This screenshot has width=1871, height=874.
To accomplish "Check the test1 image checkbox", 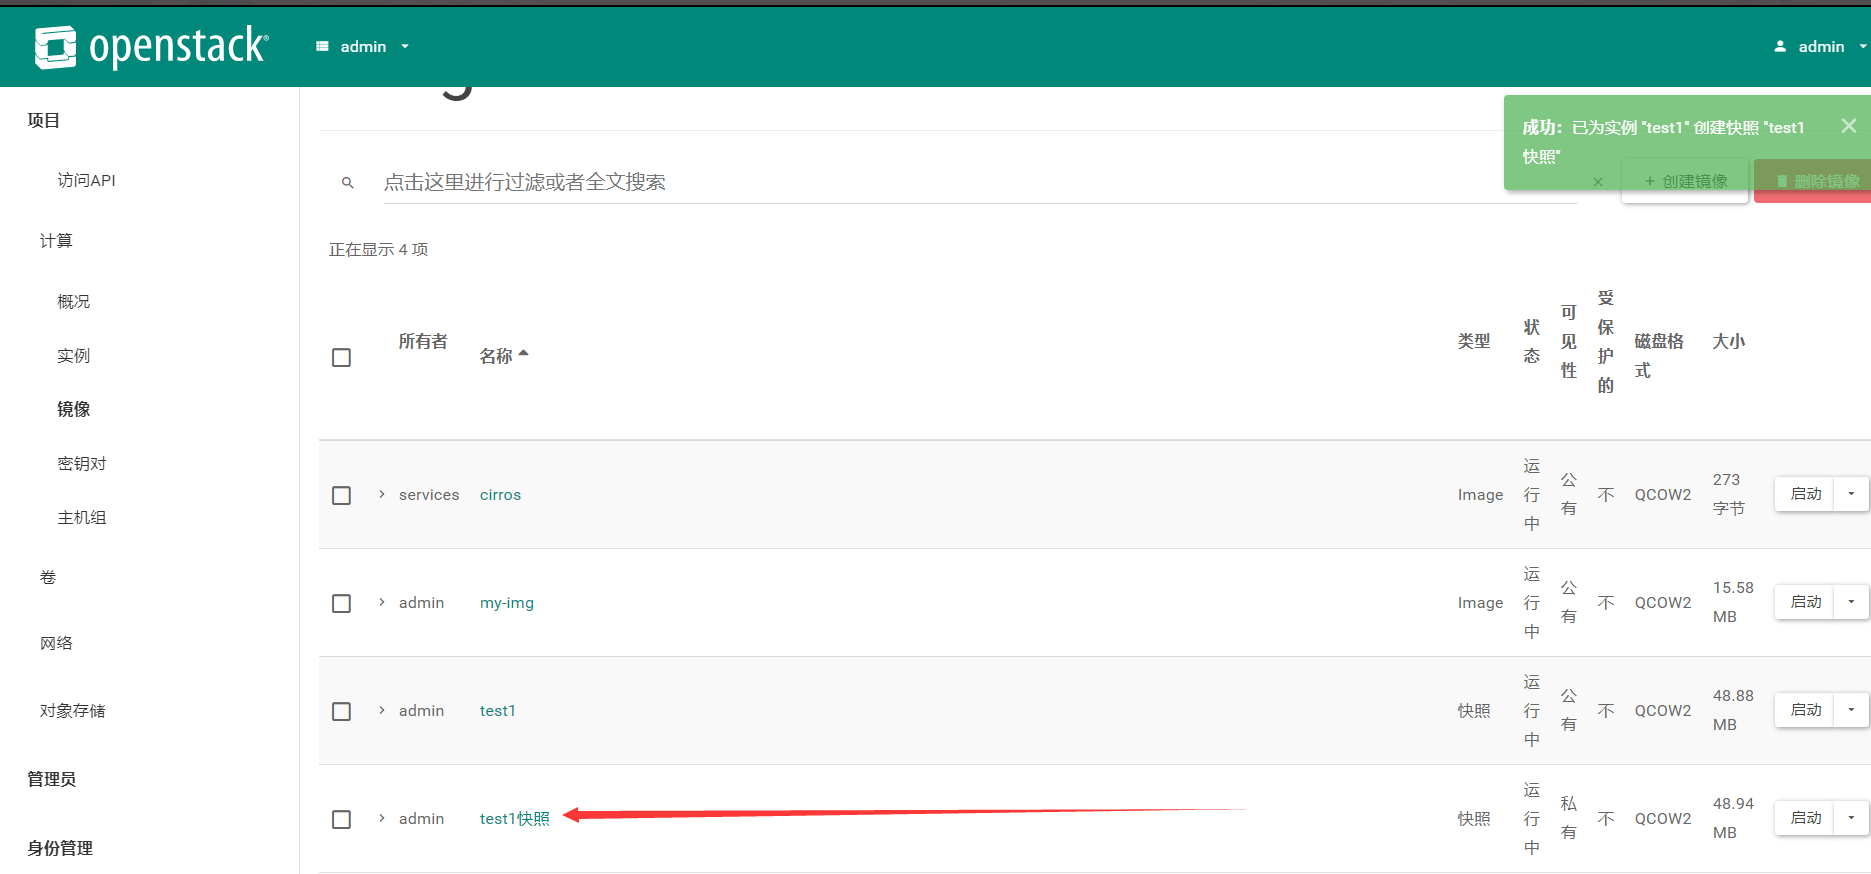I will [x=341, y=712].
